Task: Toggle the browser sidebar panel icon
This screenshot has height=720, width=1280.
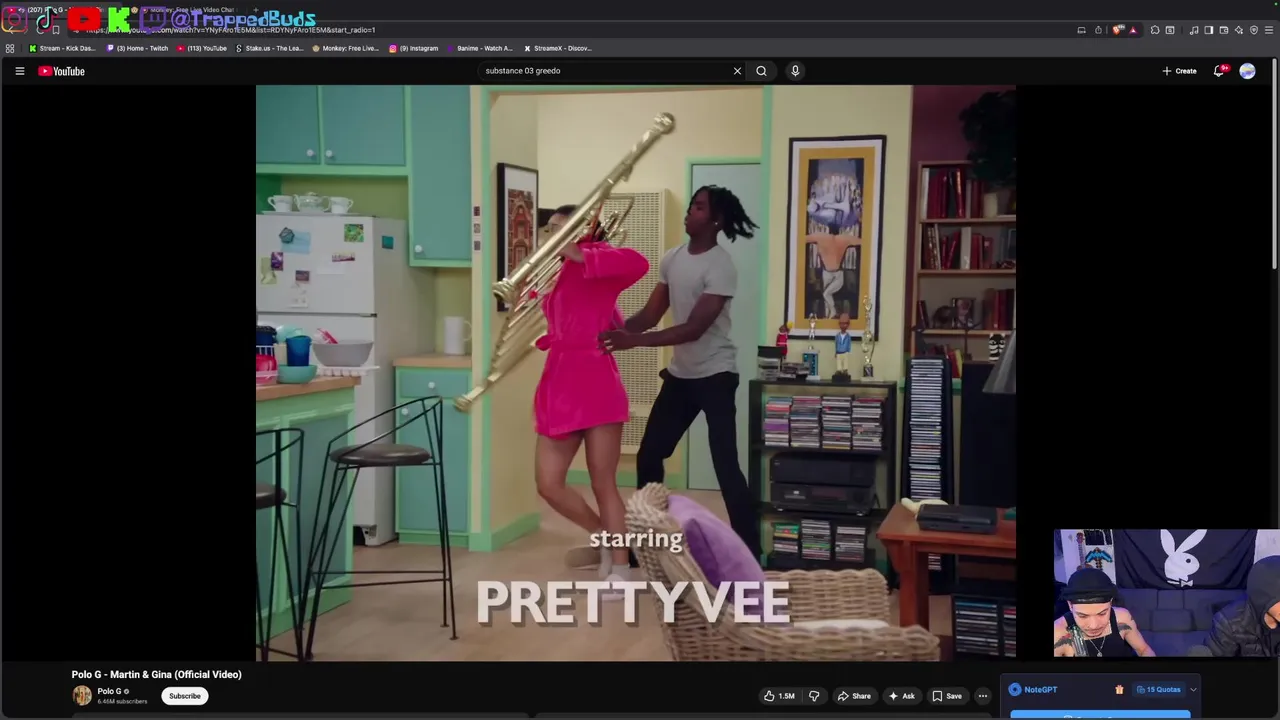Action: 1208,30
